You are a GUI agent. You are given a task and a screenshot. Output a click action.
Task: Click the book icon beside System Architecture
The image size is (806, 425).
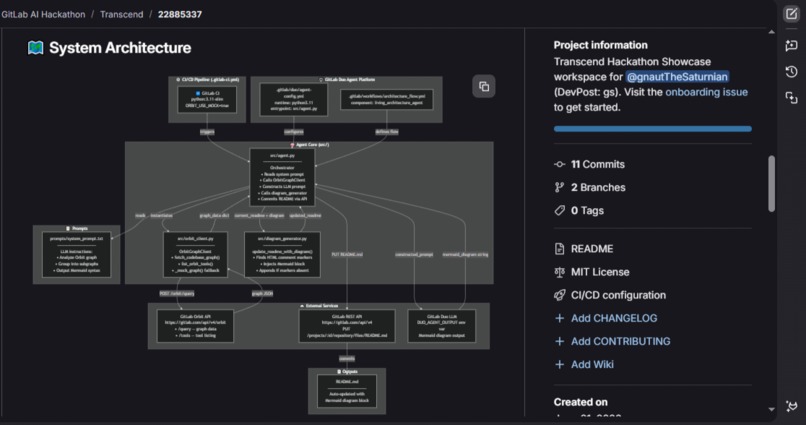pos(35,48)
